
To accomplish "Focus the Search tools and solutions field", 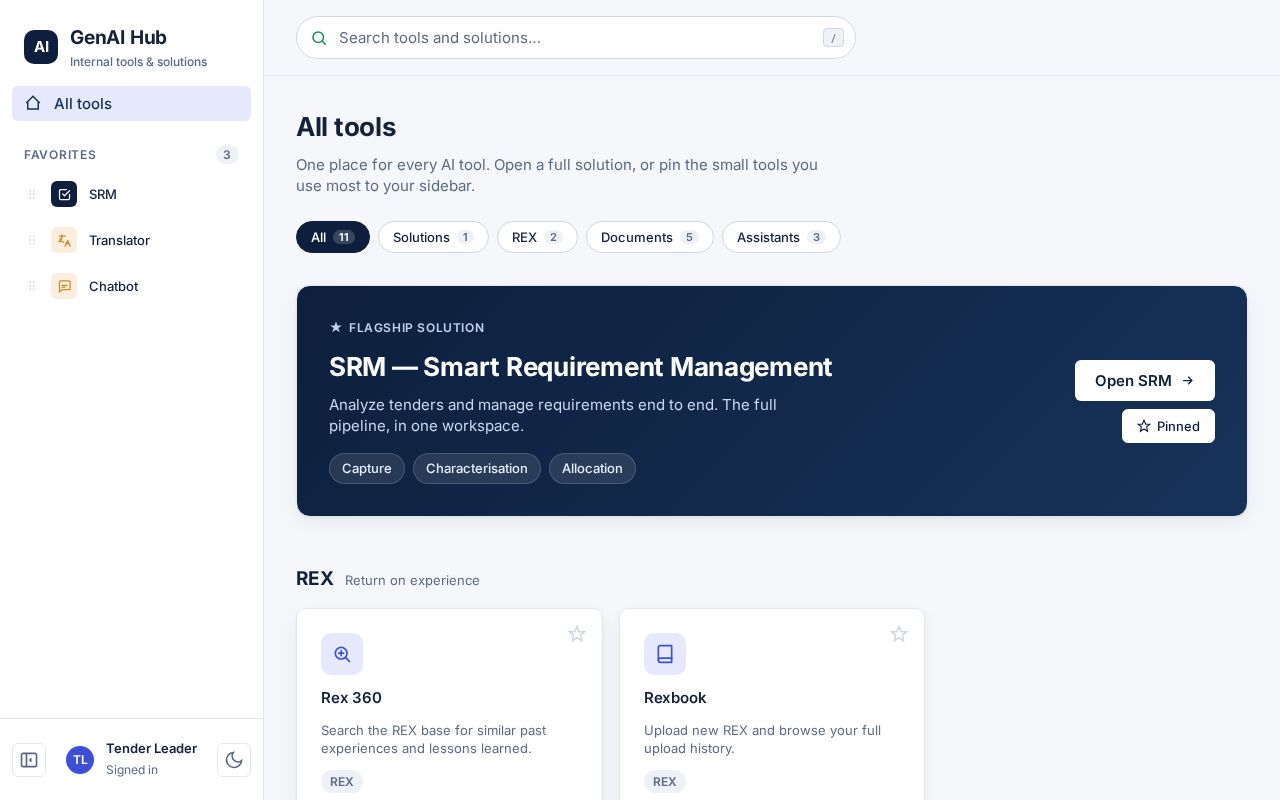I will pos(576,38).
